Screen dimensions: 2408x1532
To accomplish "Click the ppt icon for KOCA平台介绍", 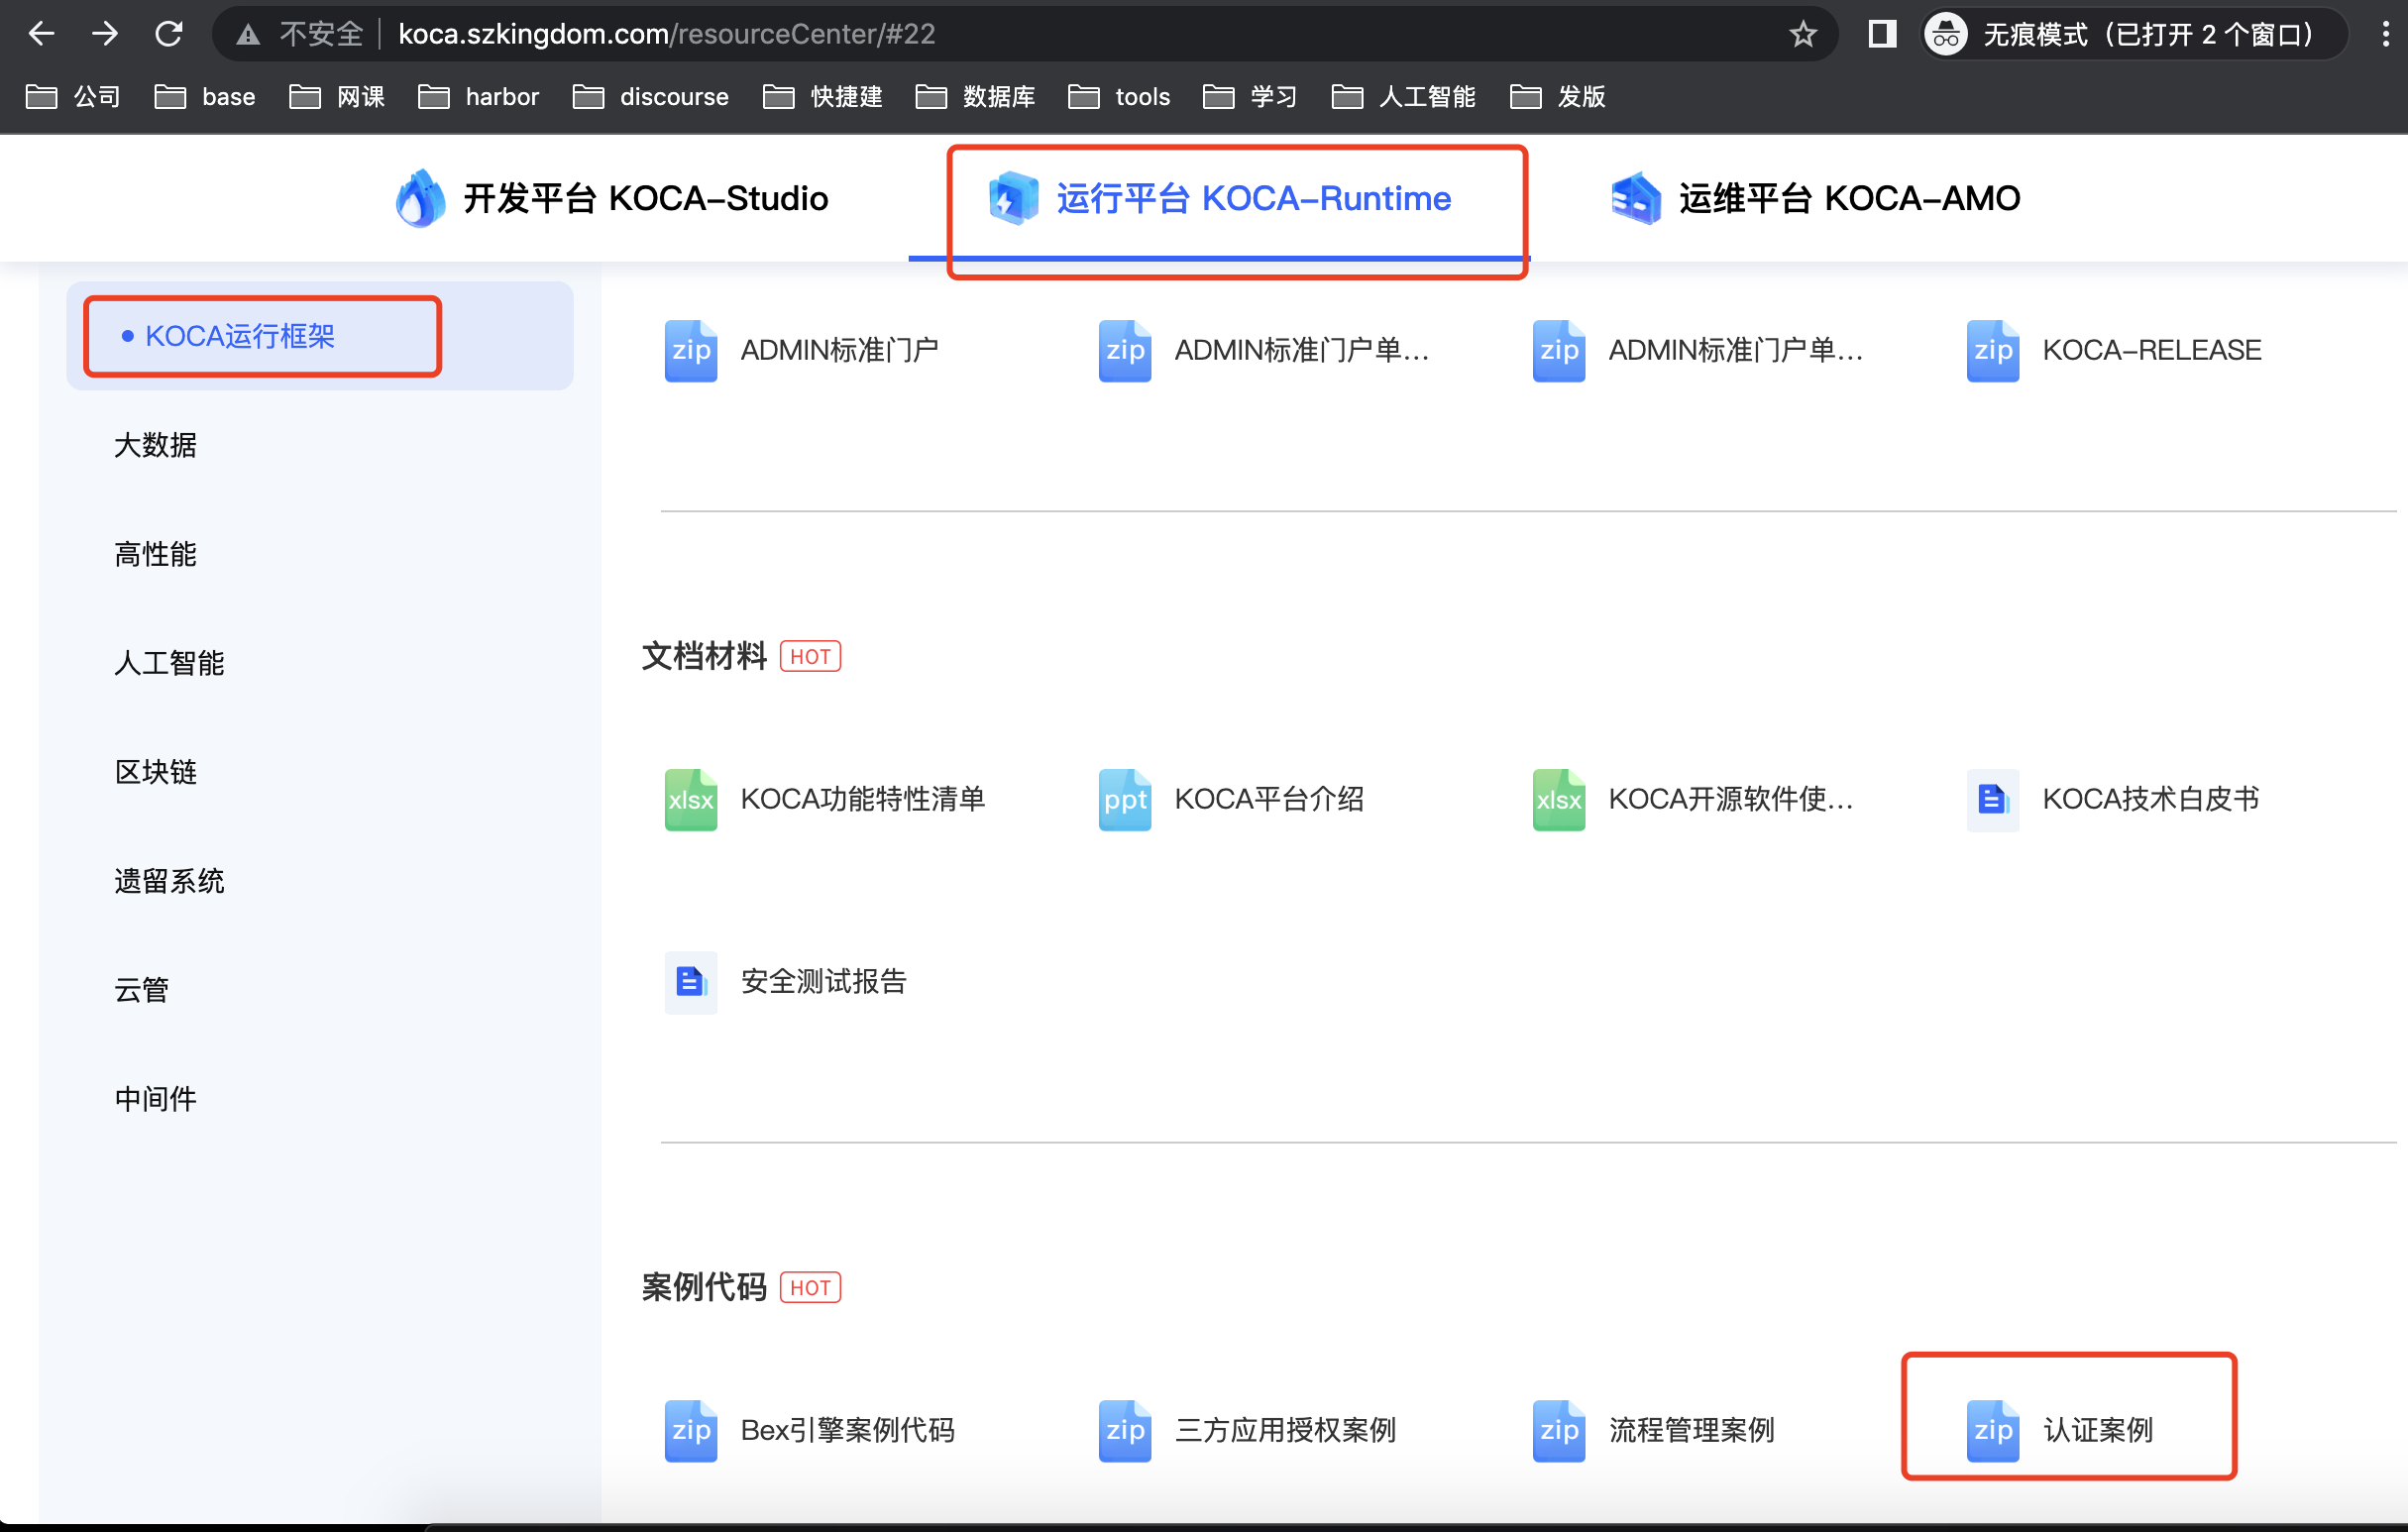I will (x=1124, y=800).
